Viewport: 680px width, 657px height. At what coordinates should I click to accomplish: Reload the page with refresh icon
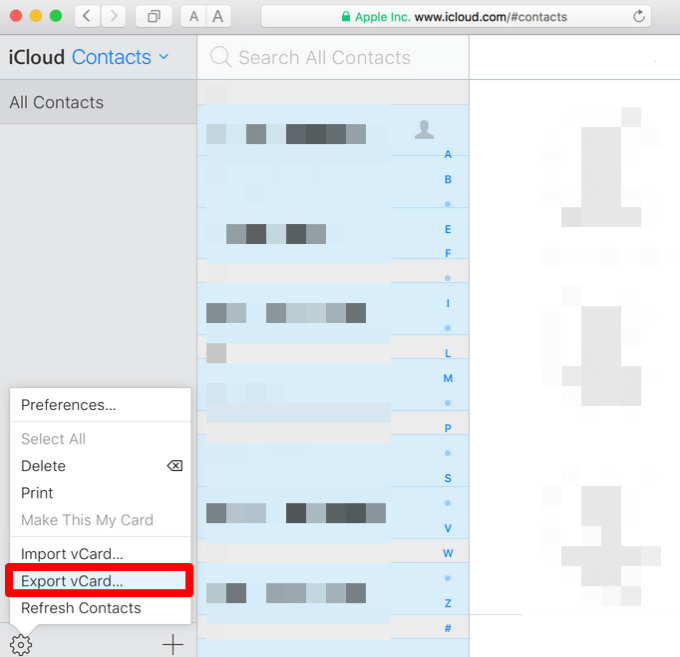pyautogui.click(x=638, y=16)
